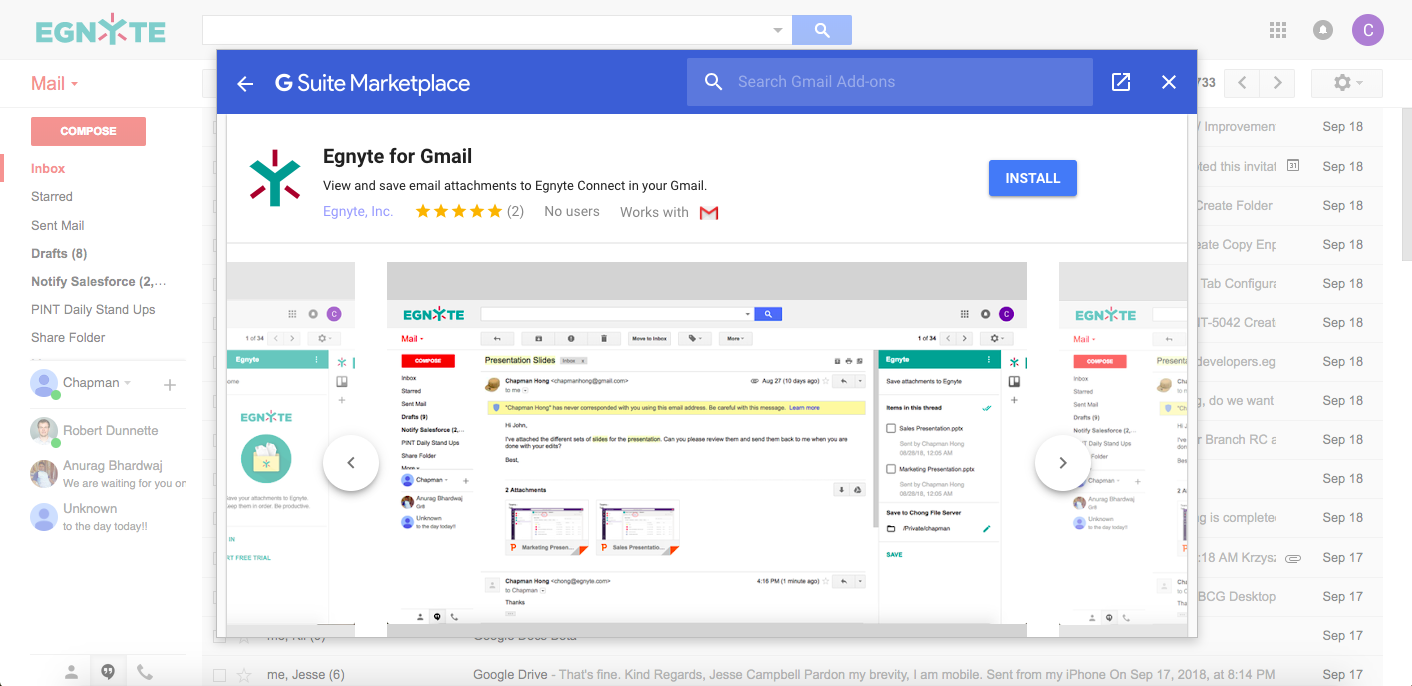The image size is (1412, 686).
Task: Click the attachment paperclip on Krzysztof email
Action: pos(1292,557)
